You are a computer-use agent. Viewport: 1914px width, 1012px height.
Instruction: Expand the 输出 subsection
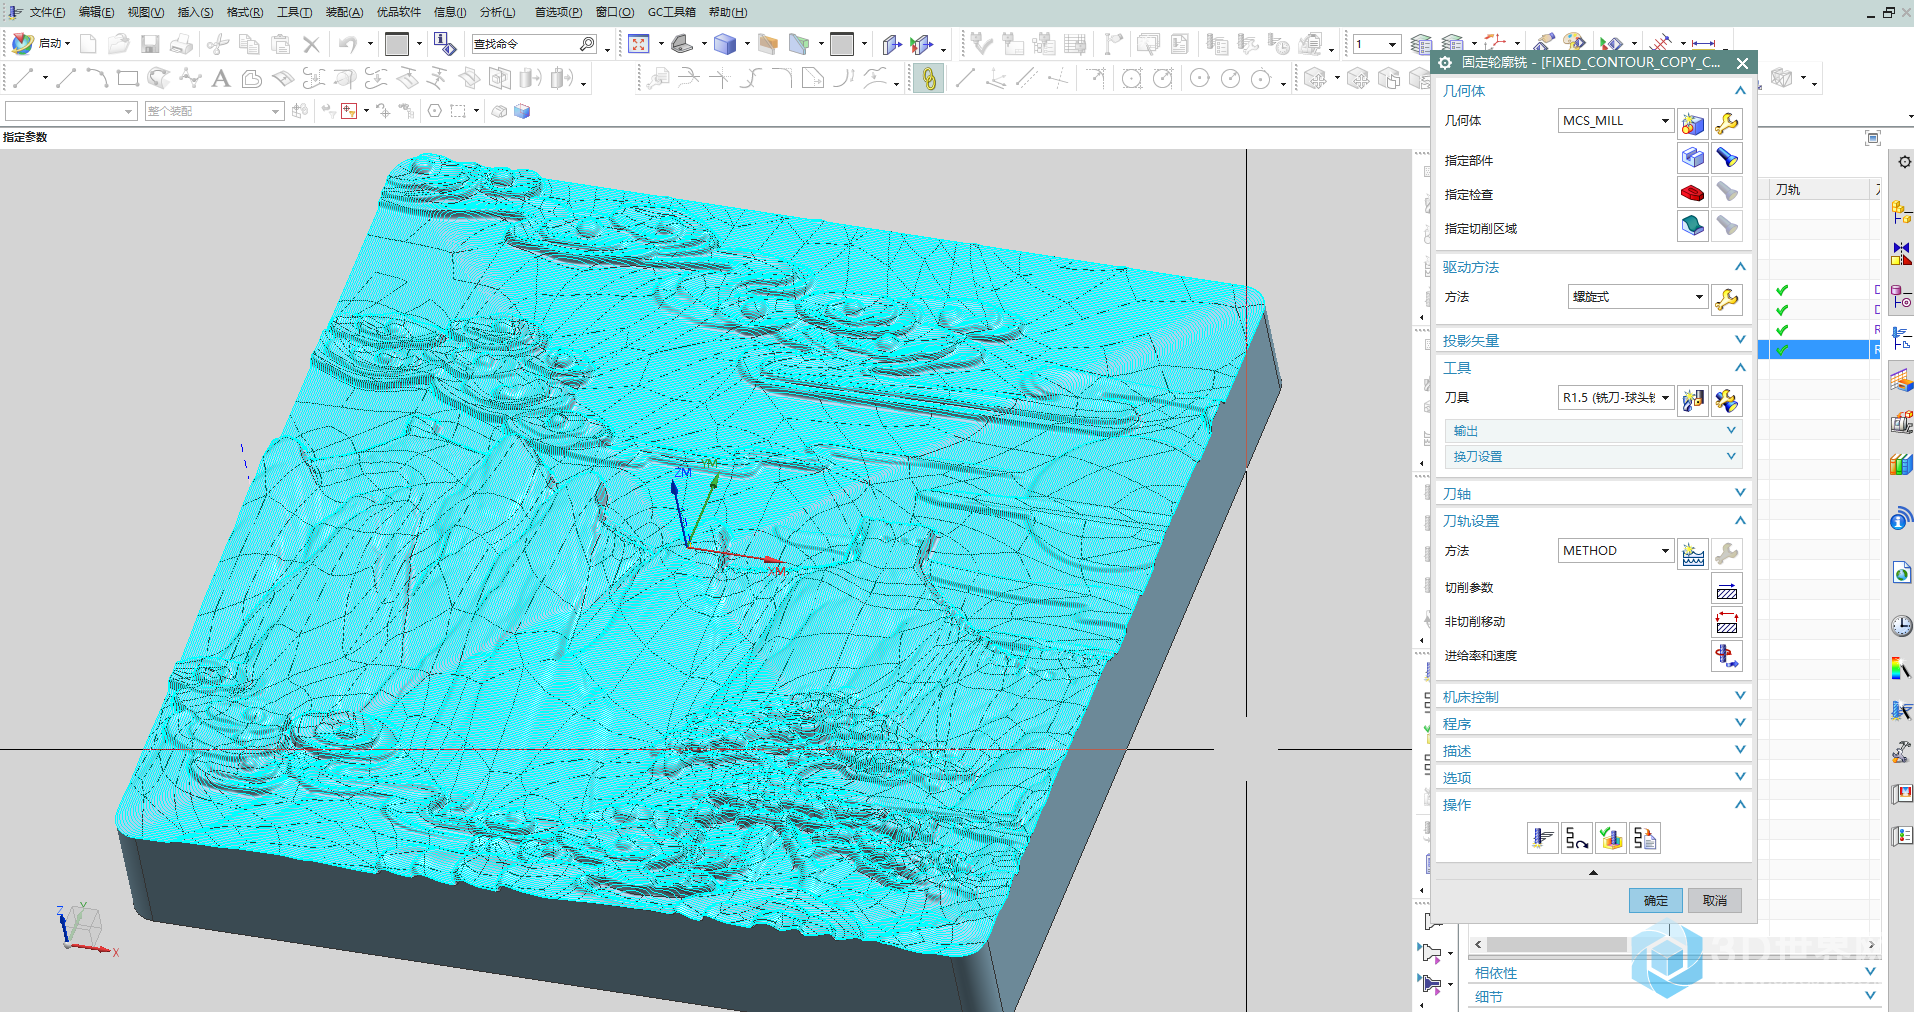click(x=1594, y=431)
